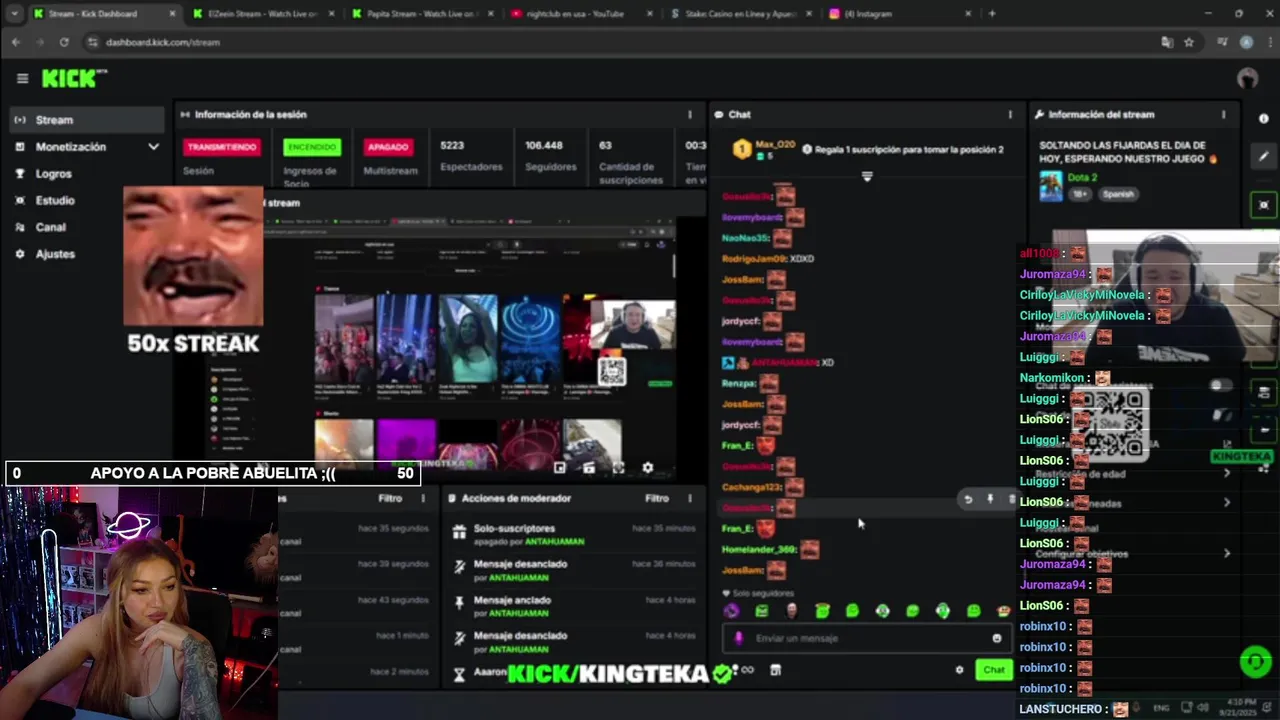Image resolution: width=1280 pixels, height=720 pixels.
Task: Select Stream in the sidebar
Action: tap(86, 120)
